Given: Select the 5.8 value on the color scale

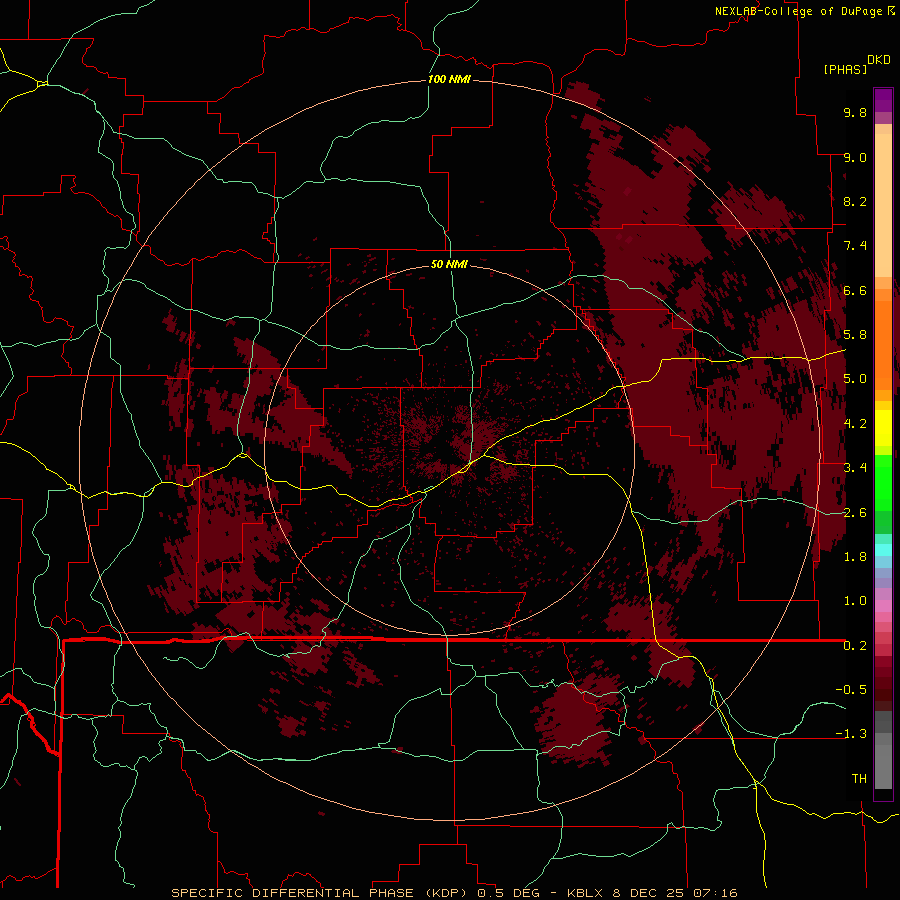Looking at the screenshot, I should (855, 334).
